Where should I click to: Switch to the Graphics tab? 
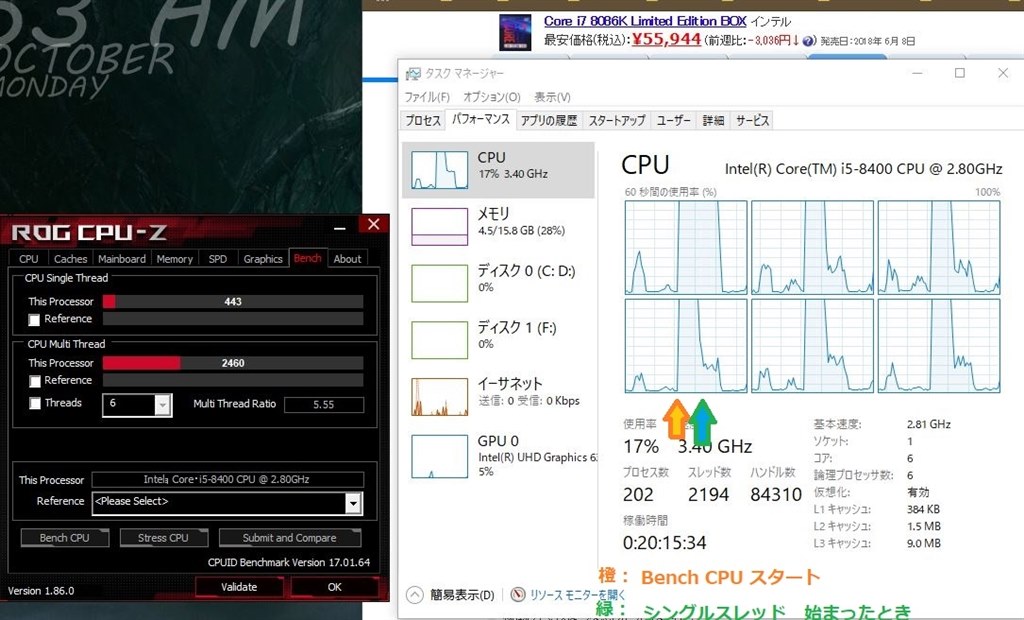click(263, 259)
